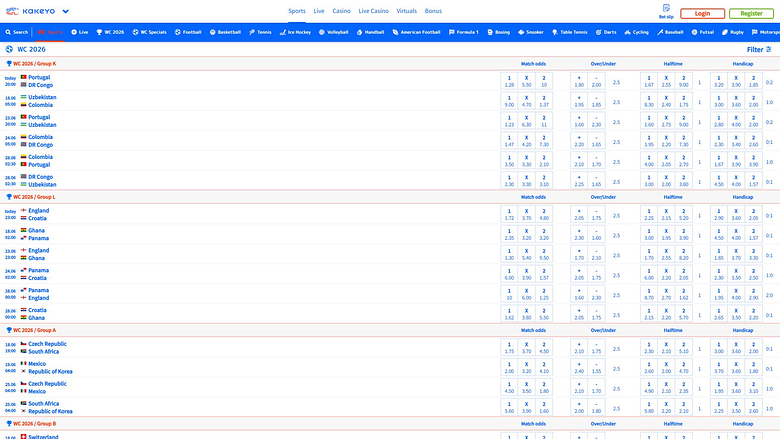Pick draw odds 3.70 for England vs Croatia
This screenshot has height=439, width=780.
[526, 215]
